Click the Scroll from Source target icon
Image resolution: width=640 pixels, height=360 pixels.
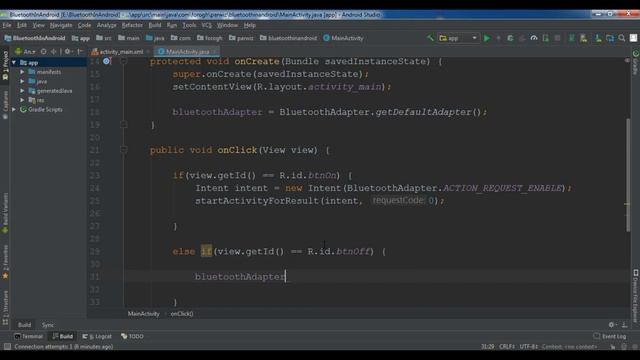(43, 52)
